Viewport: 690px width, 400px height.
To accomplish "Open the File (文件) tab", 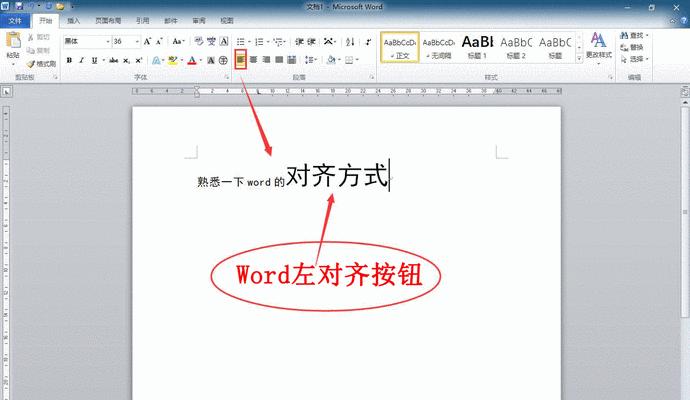I will tap(15, 21).
